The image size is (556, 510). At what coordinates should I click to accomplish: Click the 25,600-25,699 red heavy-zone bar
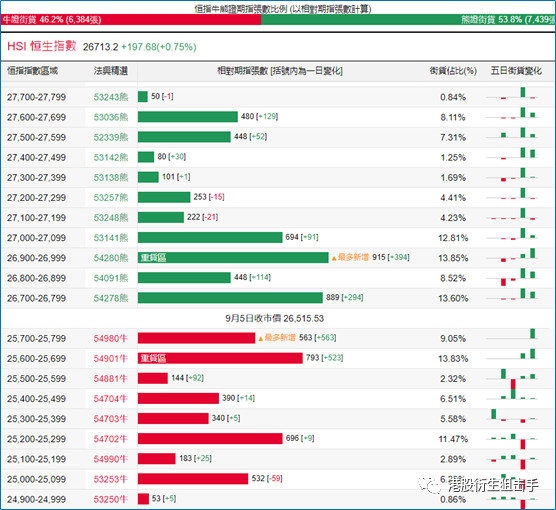[x=220, y=358]
